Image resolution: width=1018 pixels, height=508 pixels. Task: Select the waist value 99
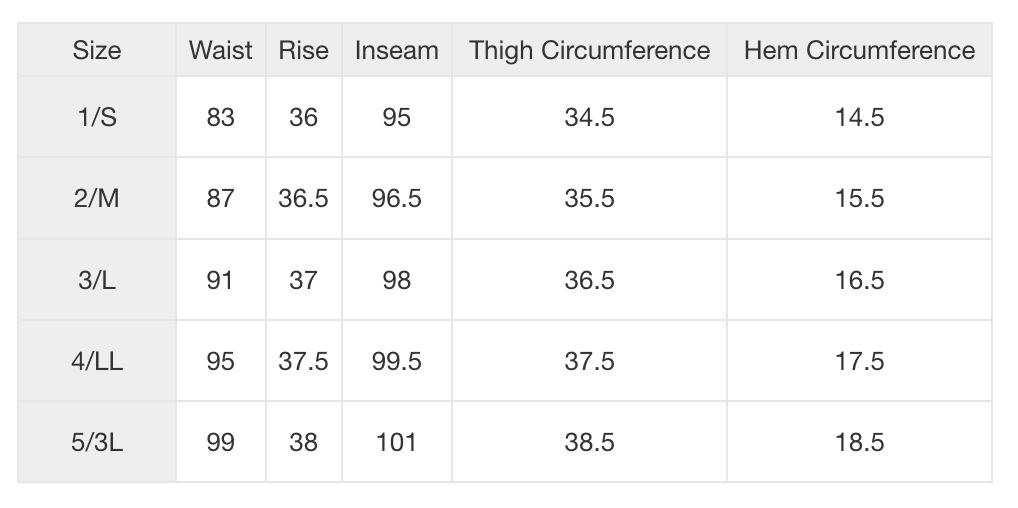221,442
